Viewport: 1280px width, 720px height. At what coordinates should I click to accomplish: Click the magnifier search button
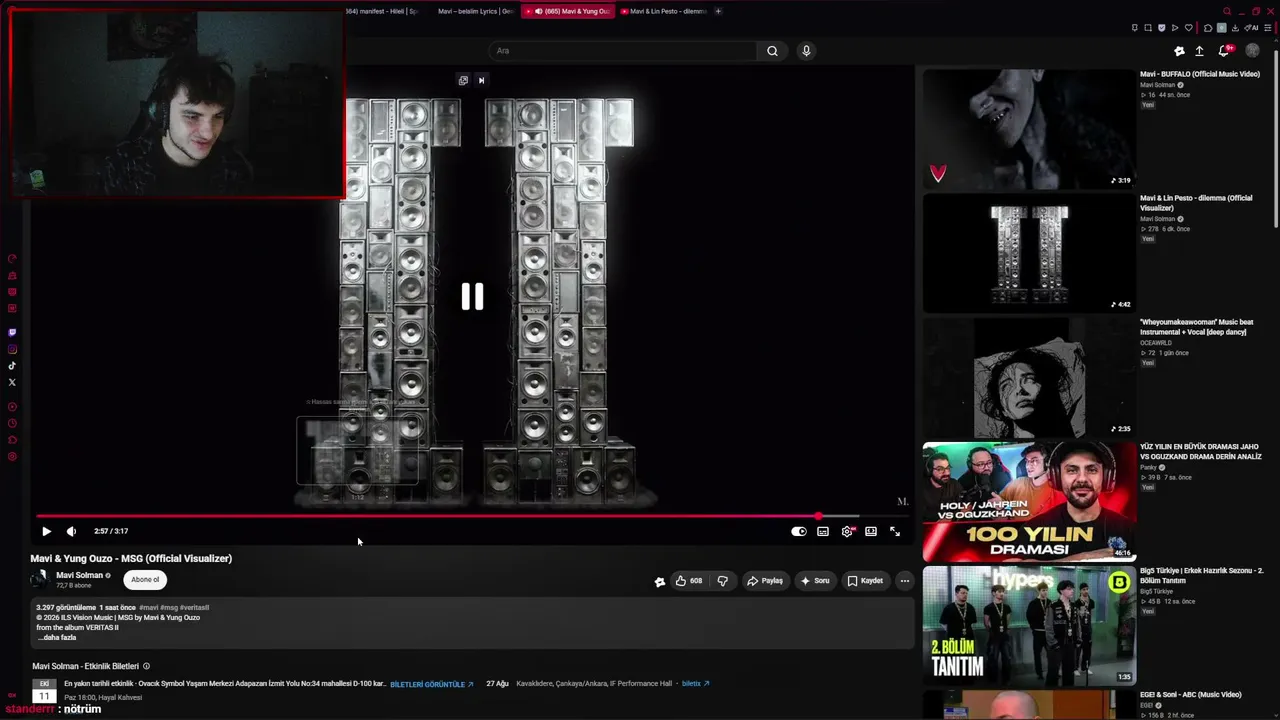(x=772, y=51)
